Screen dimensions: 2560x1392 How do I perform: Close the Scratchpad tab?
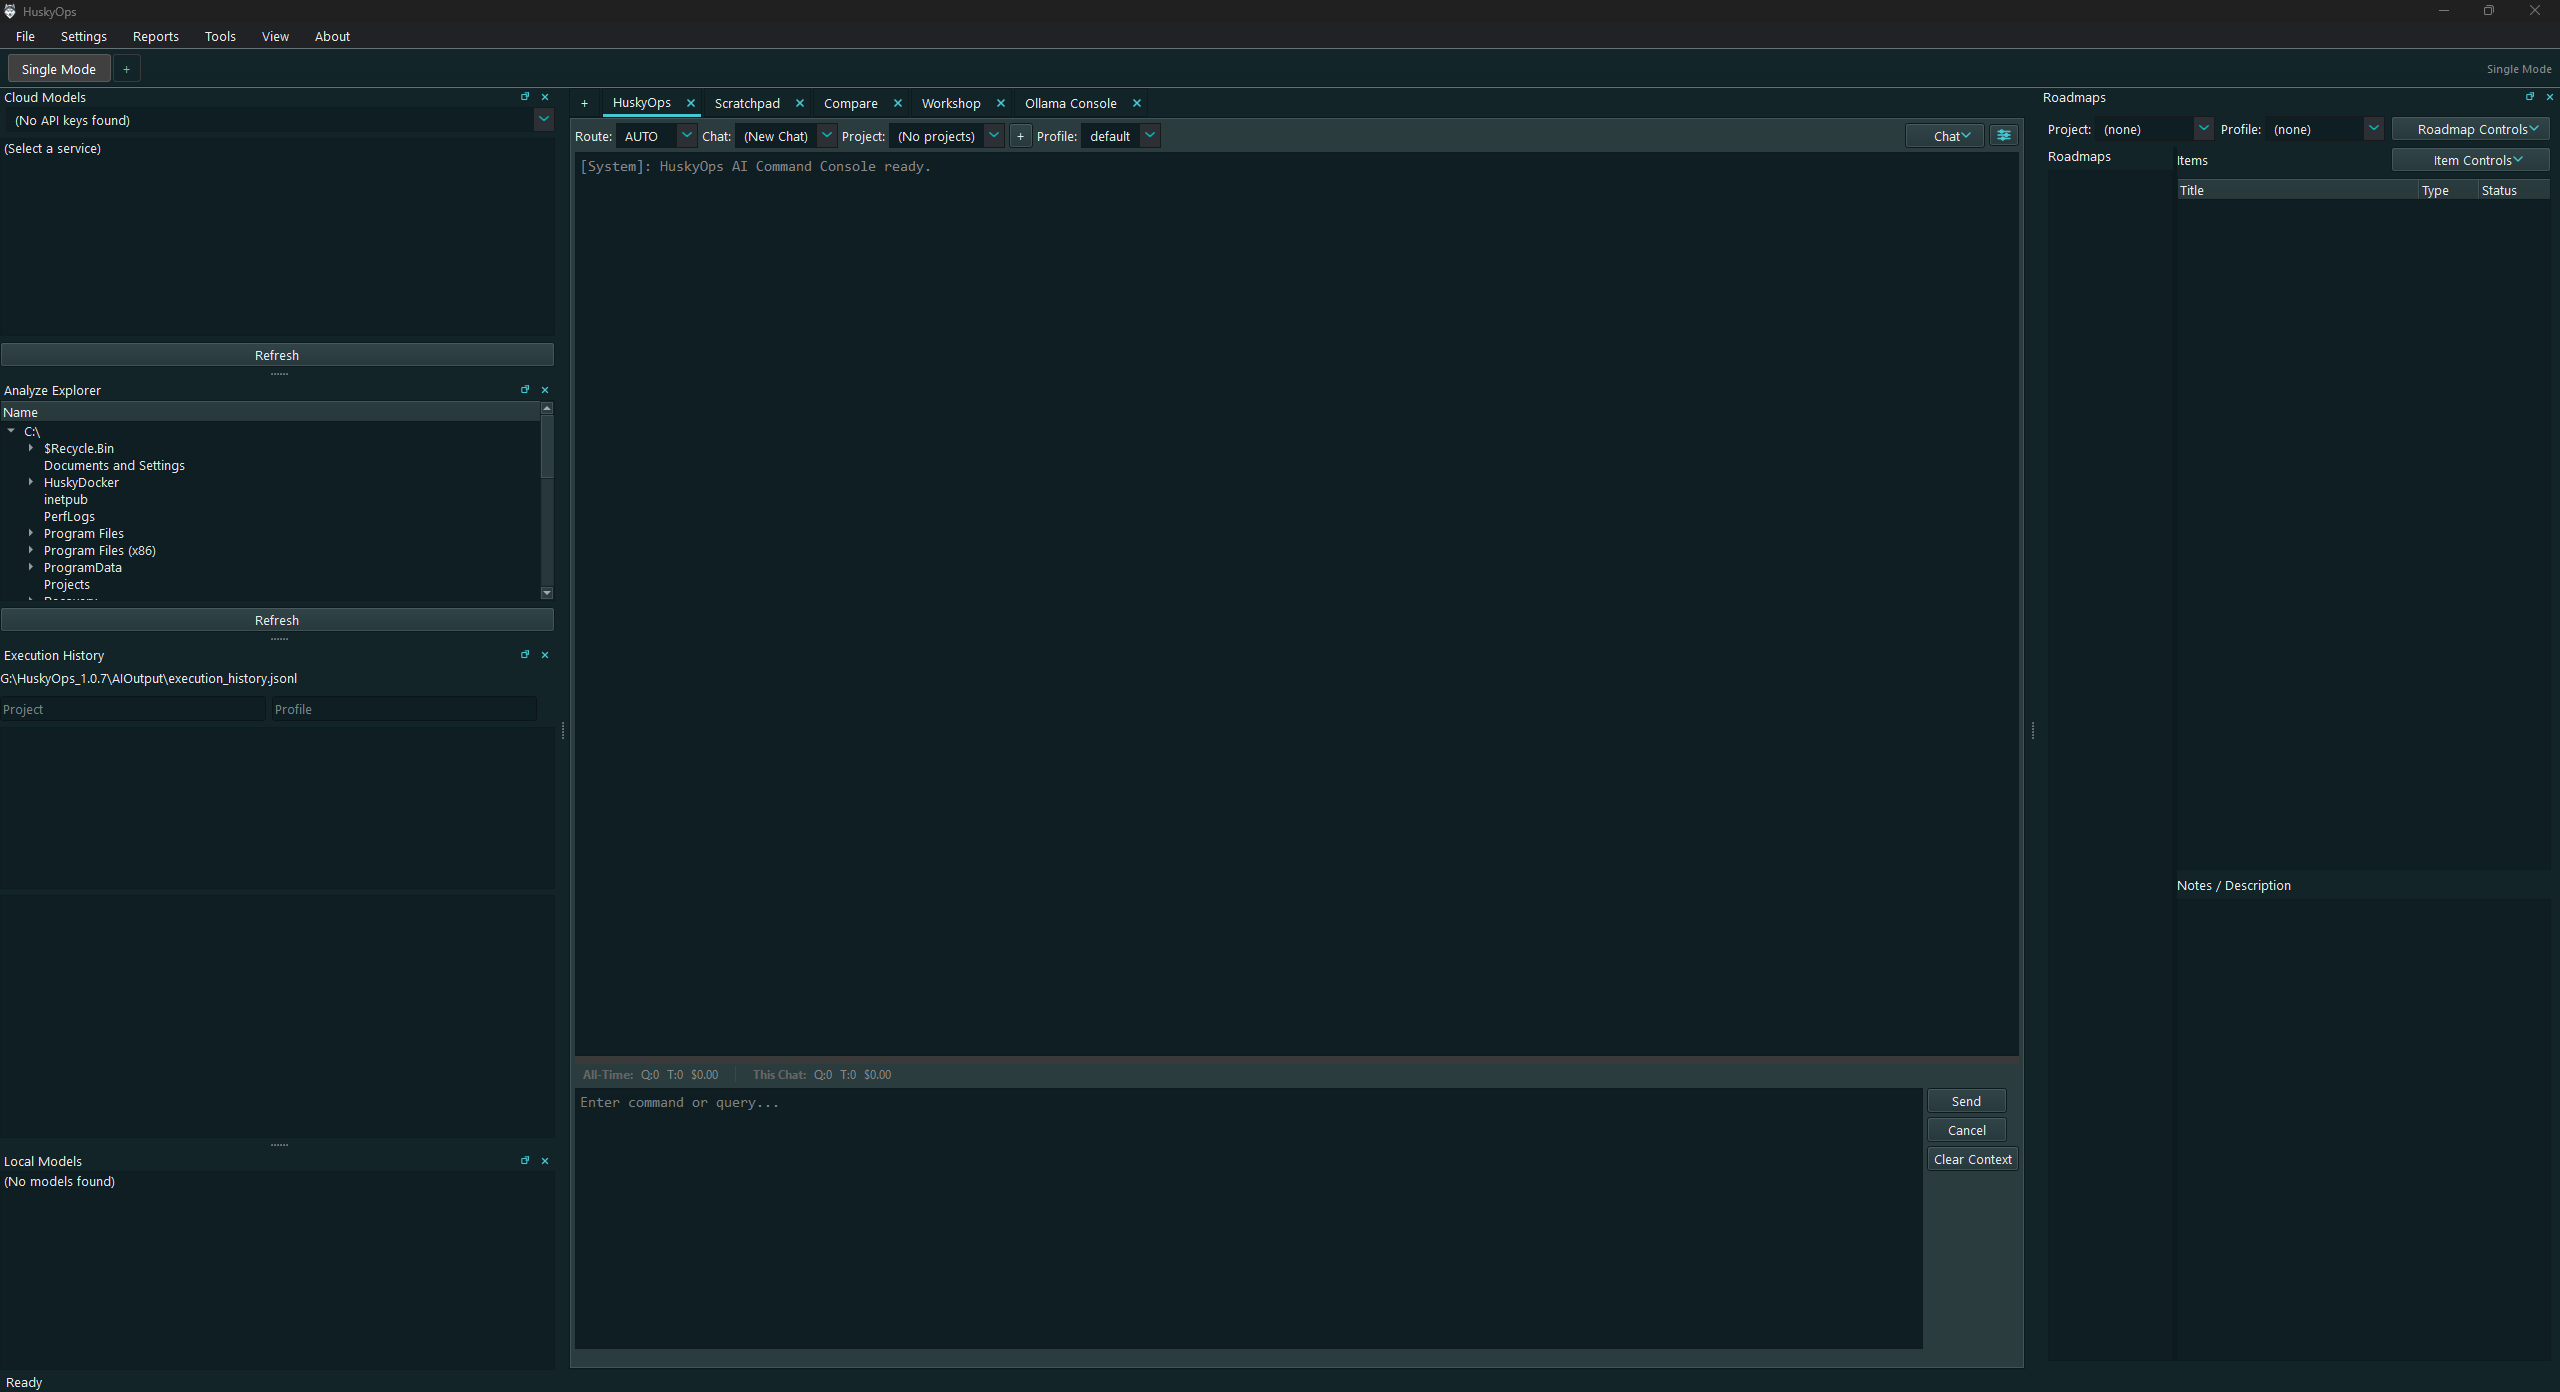[x=800, y=103]
